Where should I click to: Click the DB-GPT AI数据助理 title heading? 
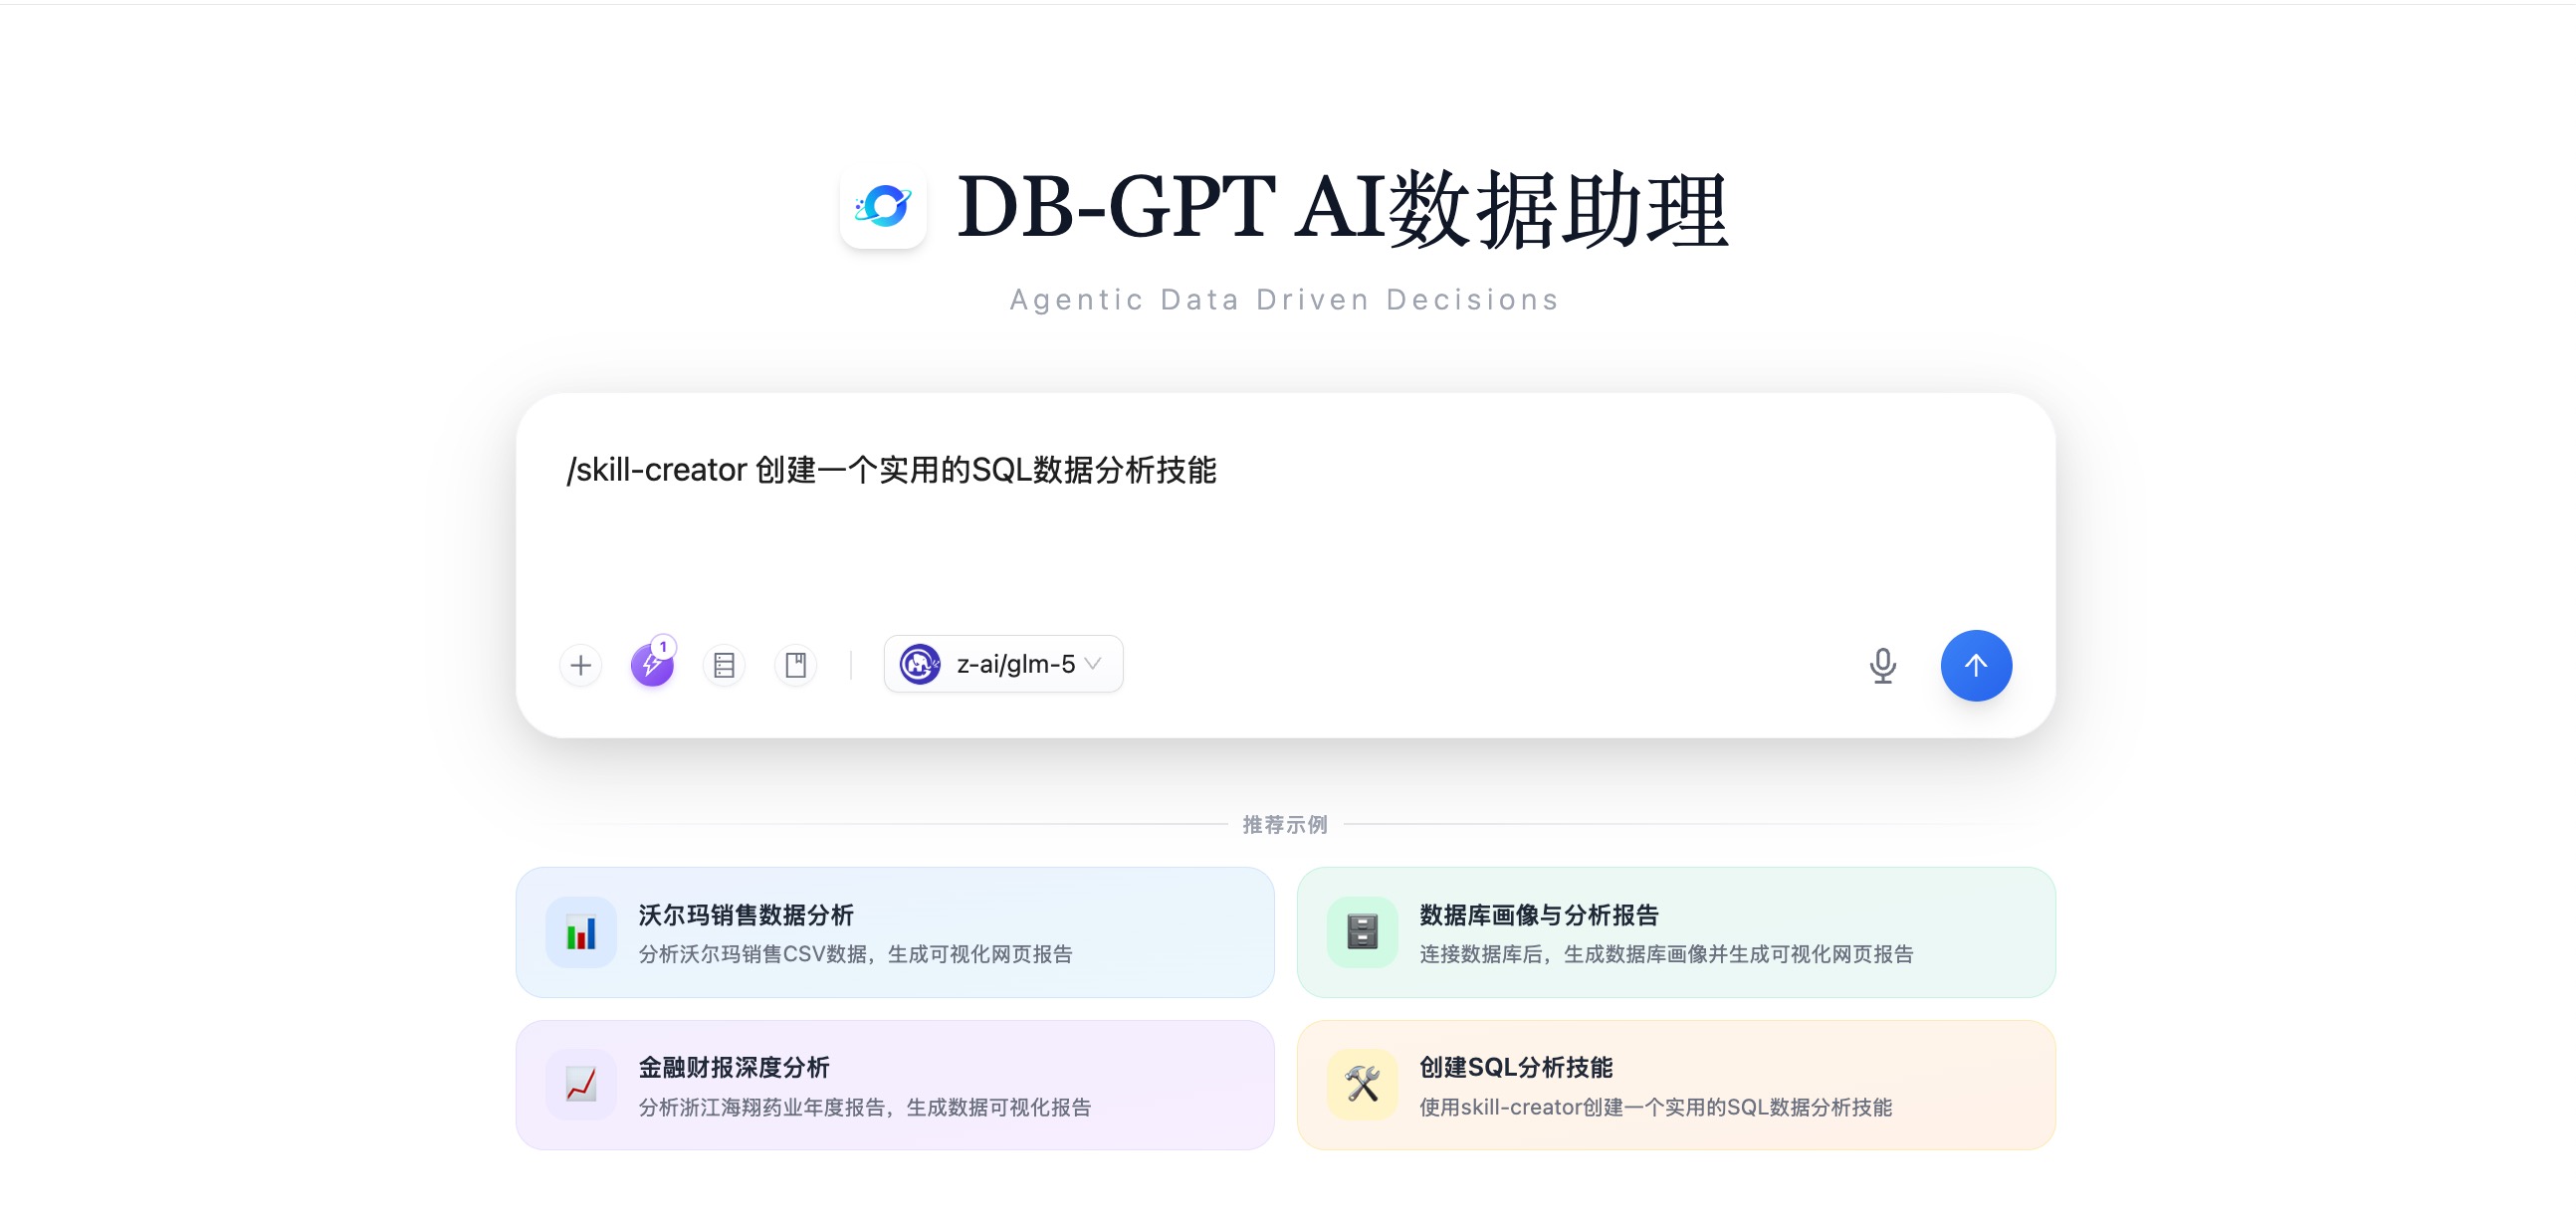pos(1342,208)
